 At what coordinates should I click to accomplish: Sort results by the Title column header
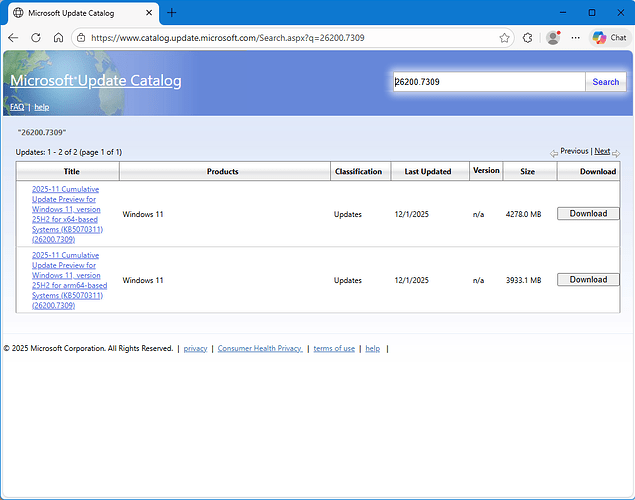click(72, 171)
